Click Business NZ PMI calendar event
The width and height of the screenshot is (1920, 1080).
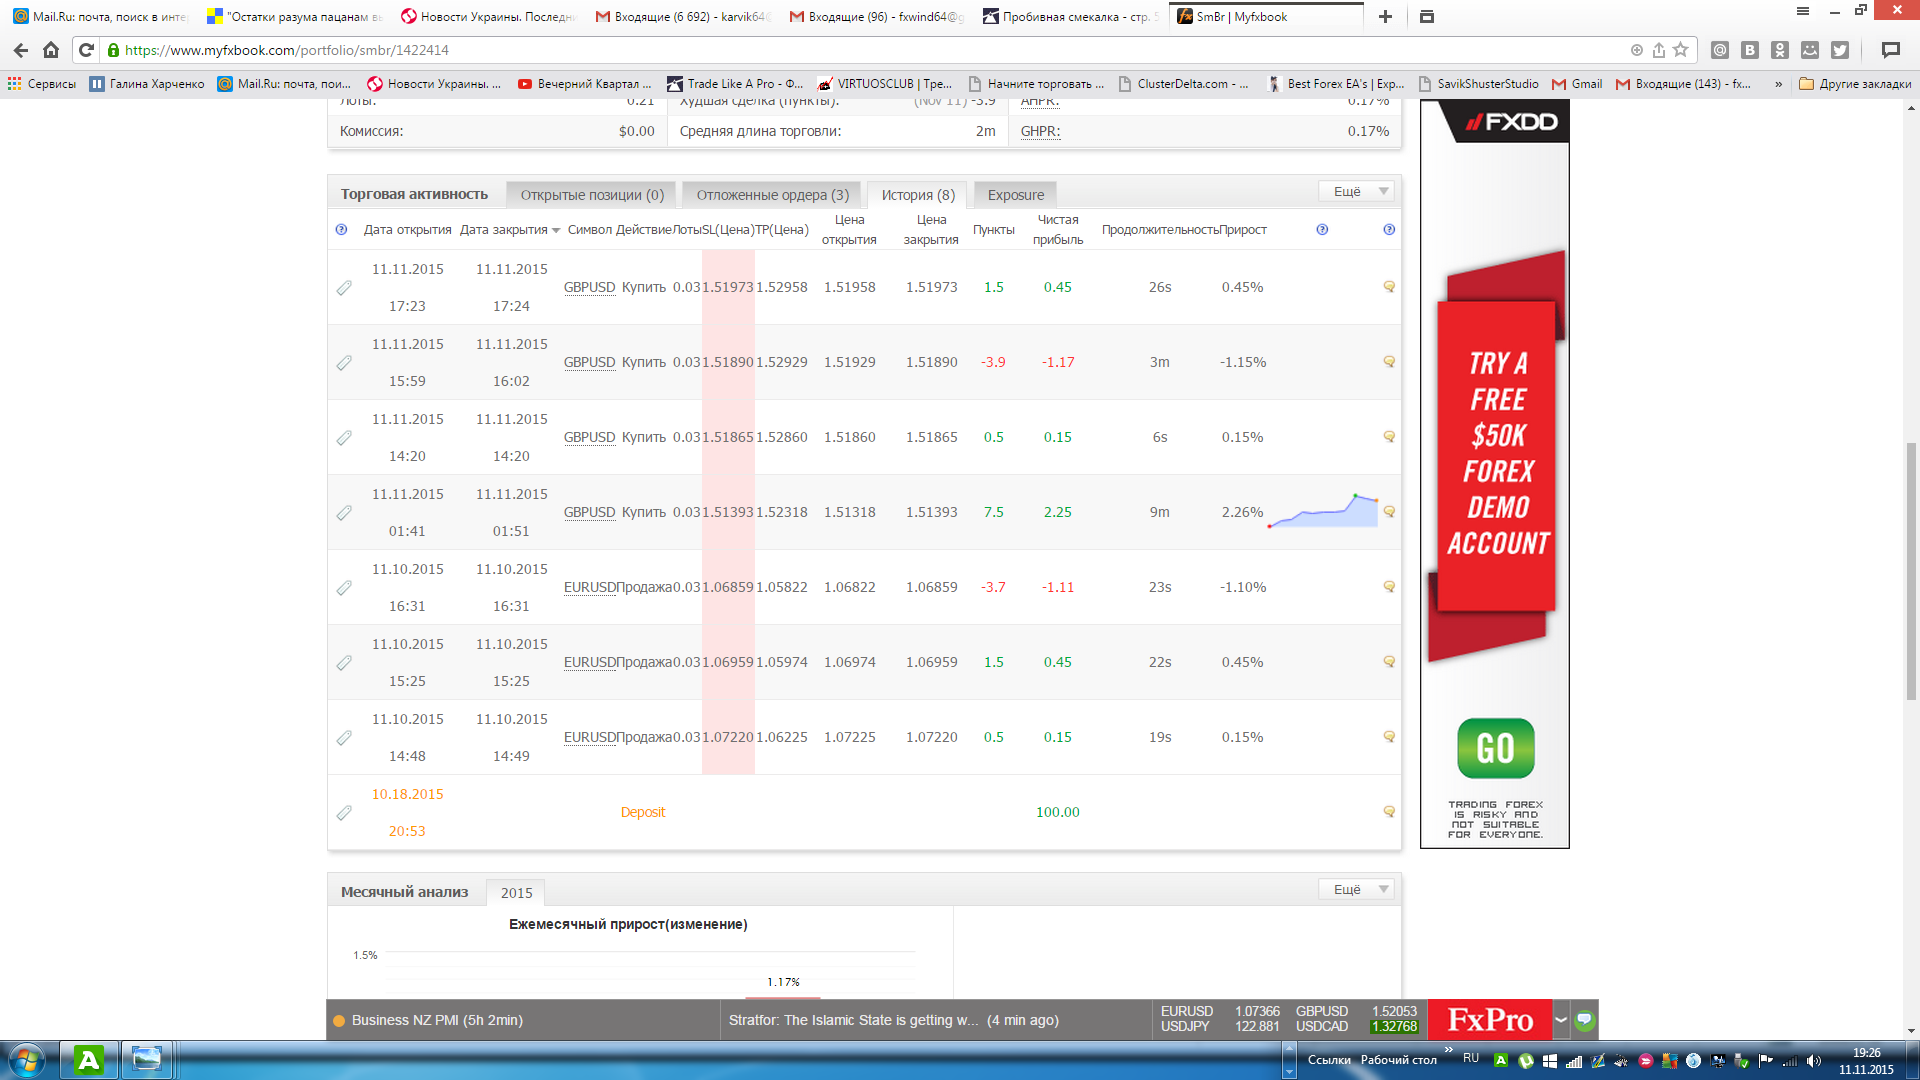437,1020
